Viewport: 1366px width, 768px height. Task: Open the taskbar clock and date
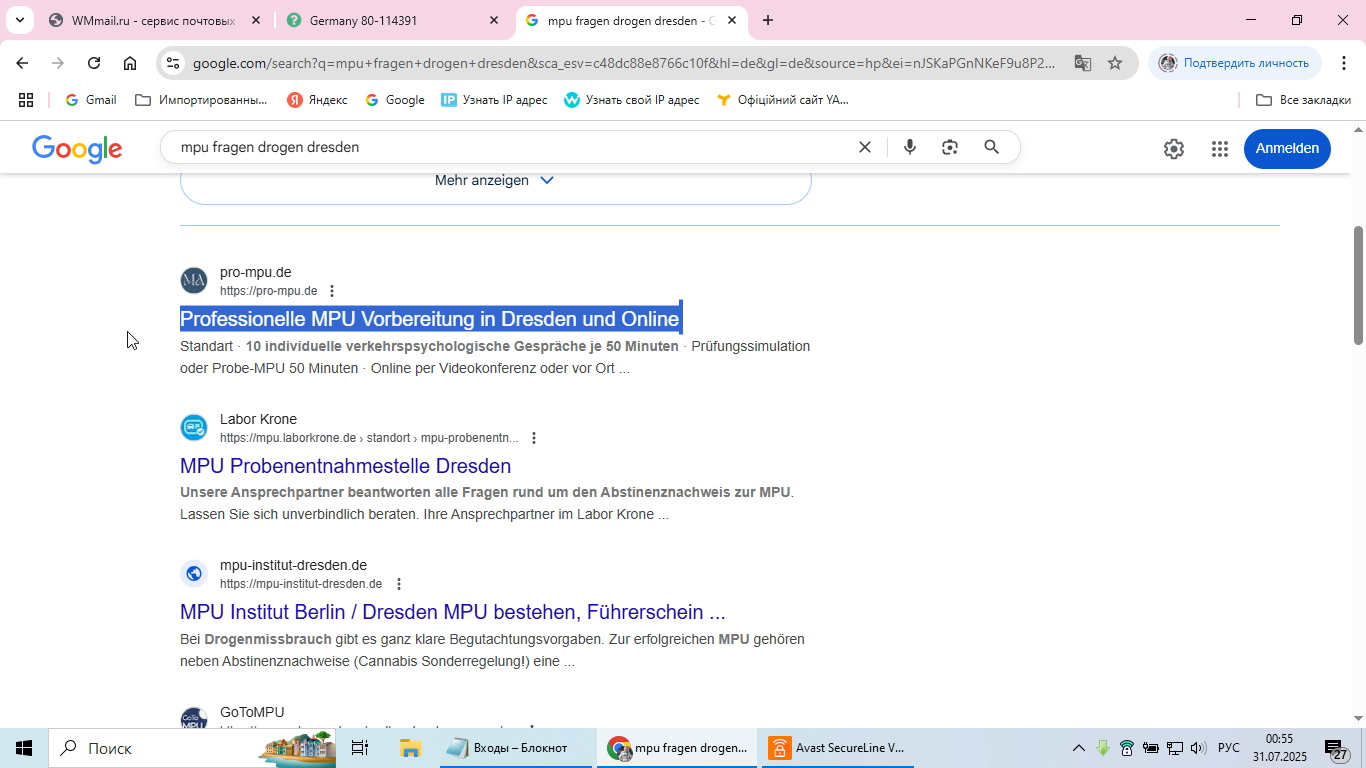1280,748
